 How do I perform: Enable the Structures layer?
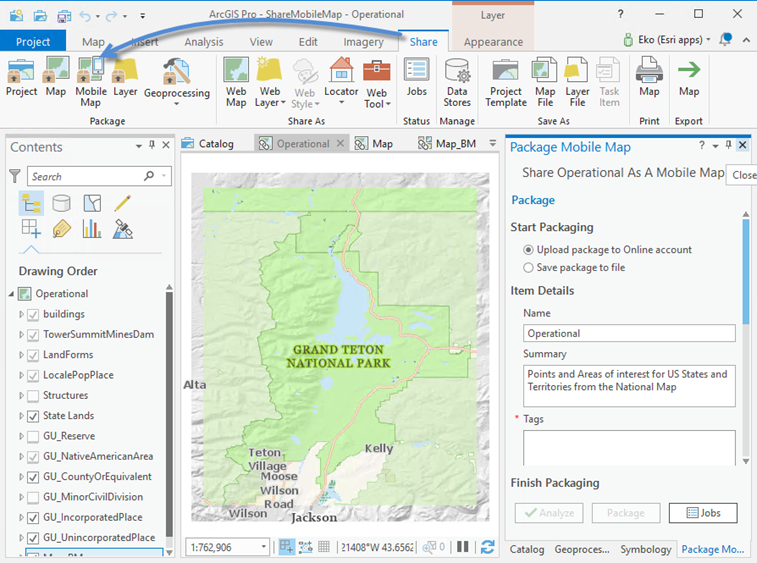coord(33,396)
